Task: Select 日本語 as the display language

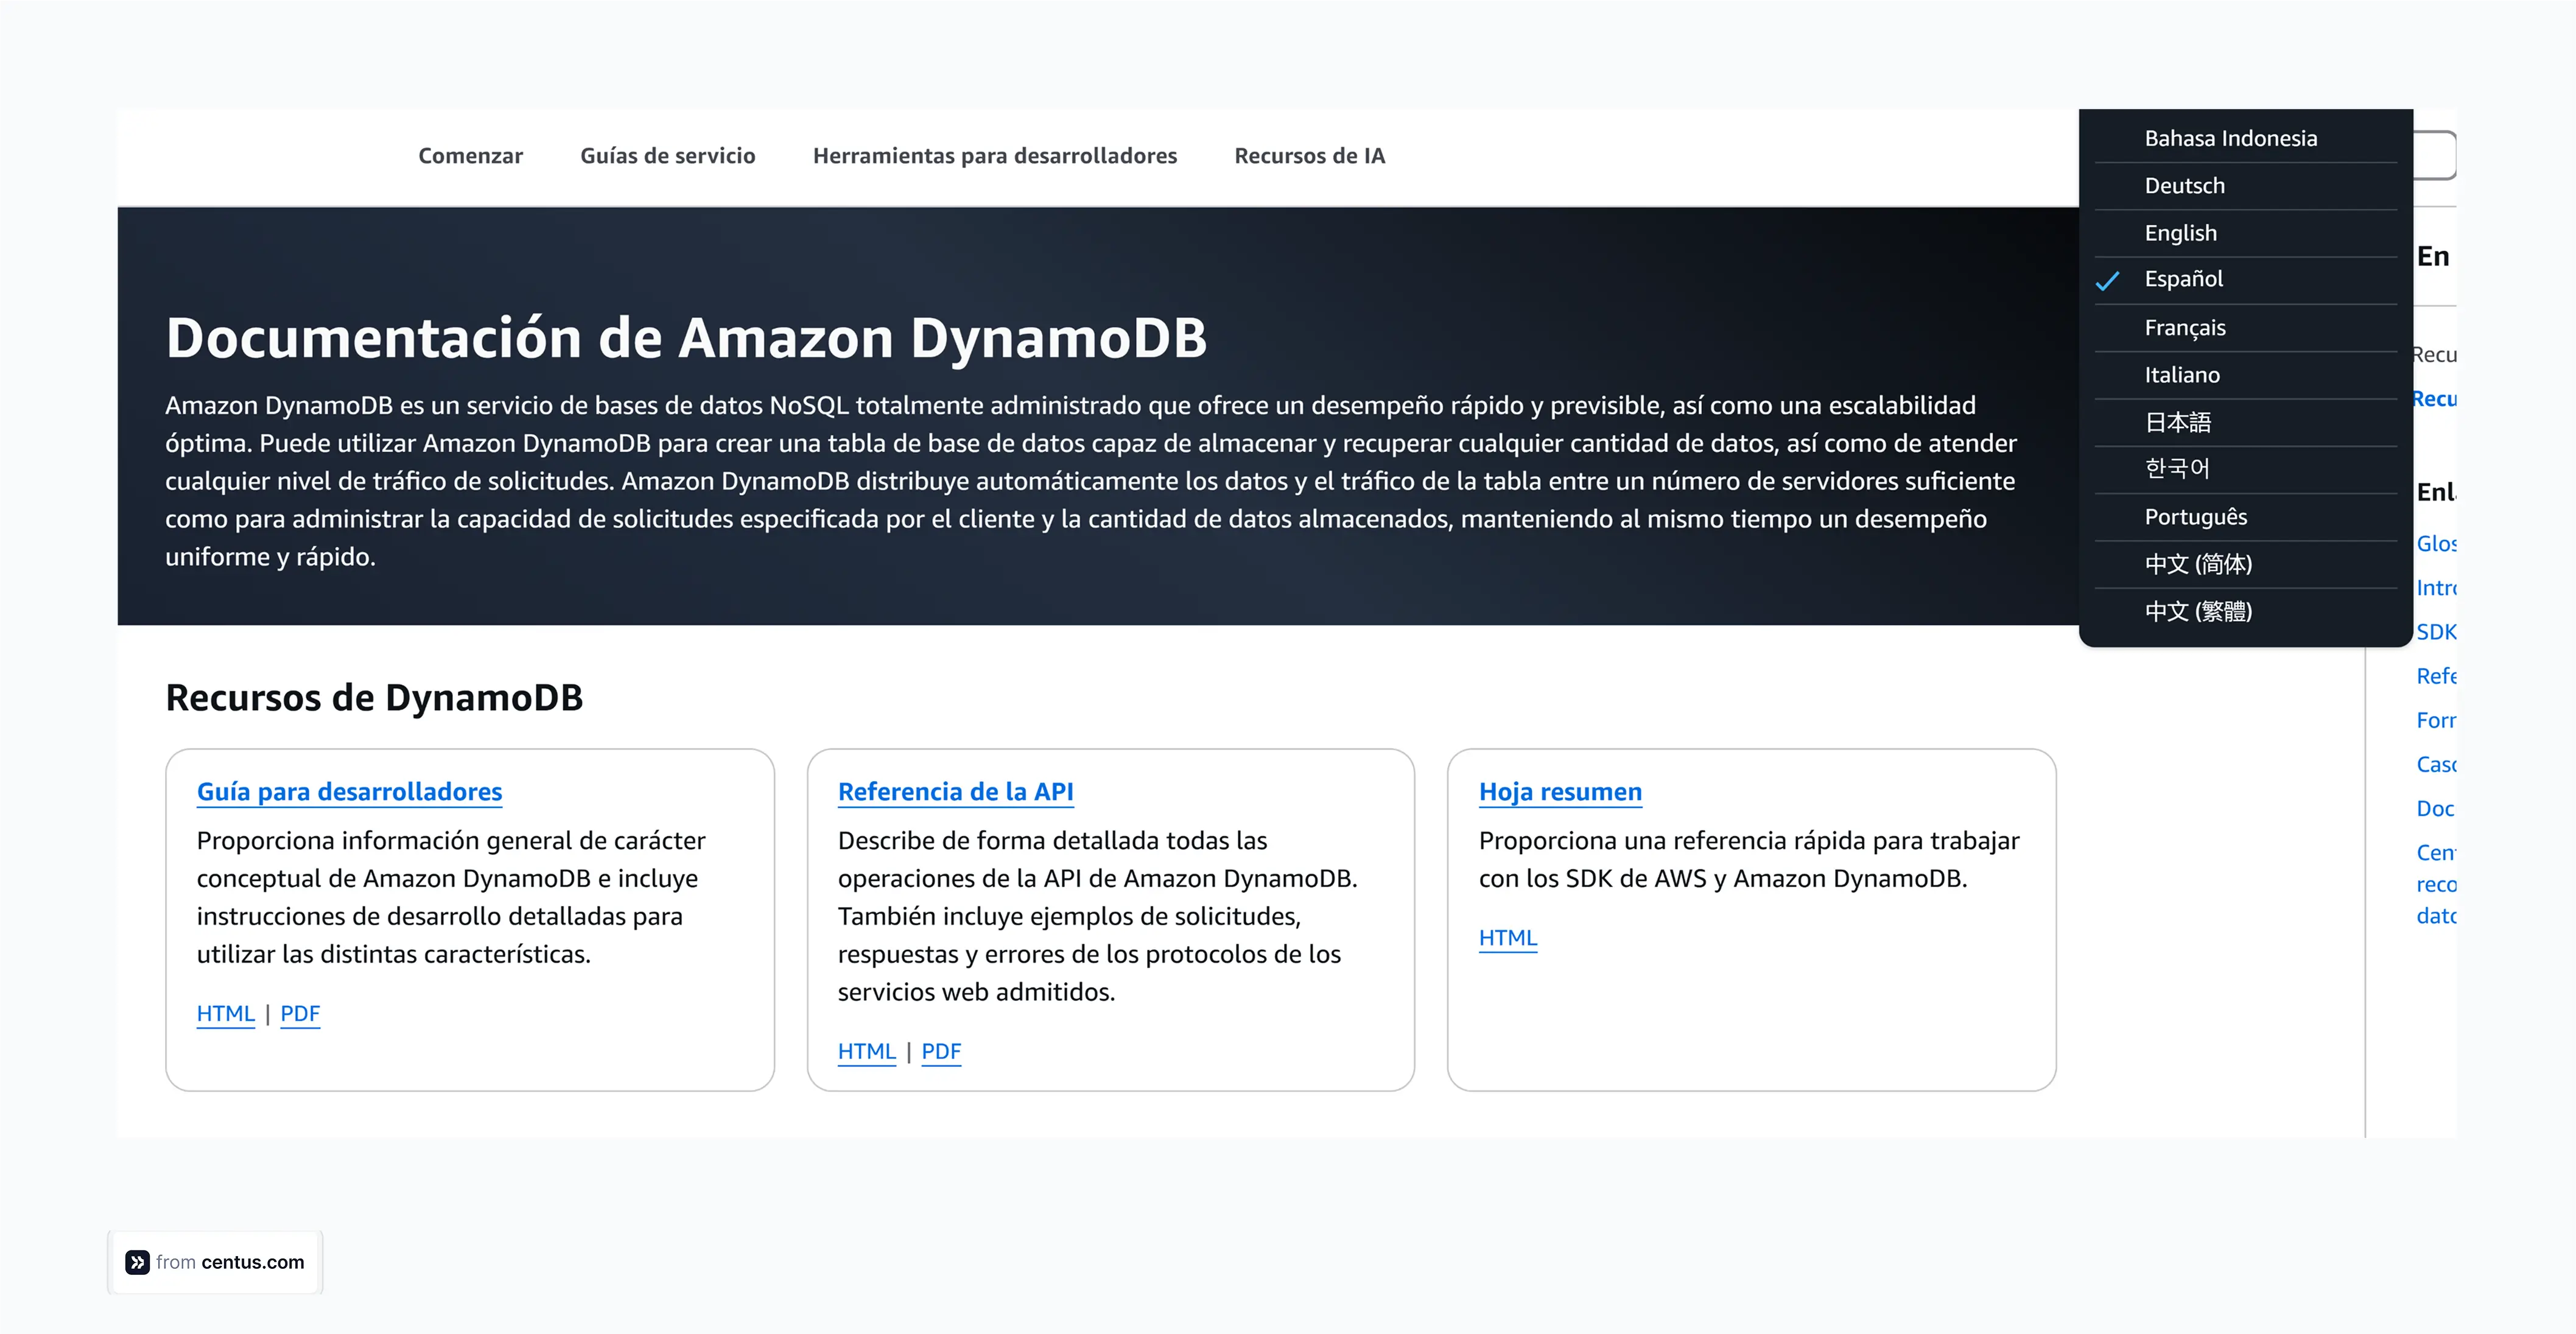Action: click(x=2178, y=422)
